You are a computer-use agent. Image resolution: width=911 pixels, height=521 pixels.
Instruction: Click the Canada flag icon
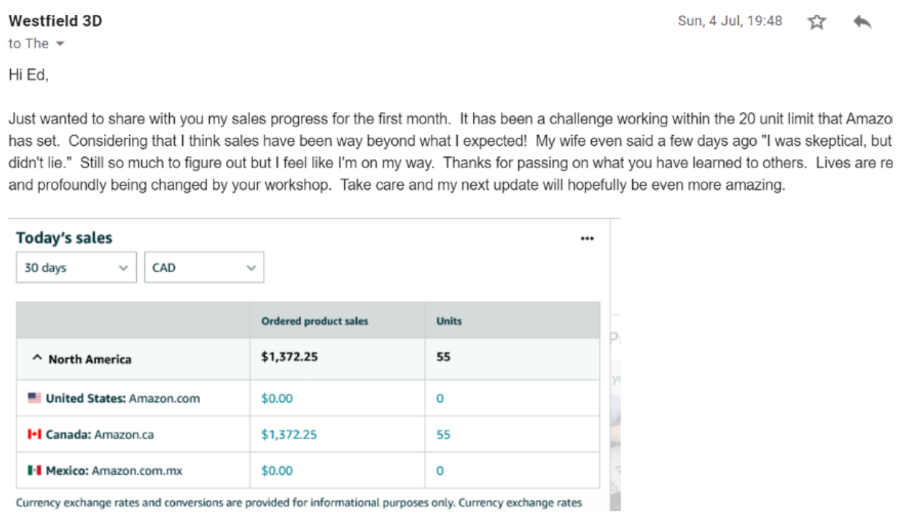34,434
